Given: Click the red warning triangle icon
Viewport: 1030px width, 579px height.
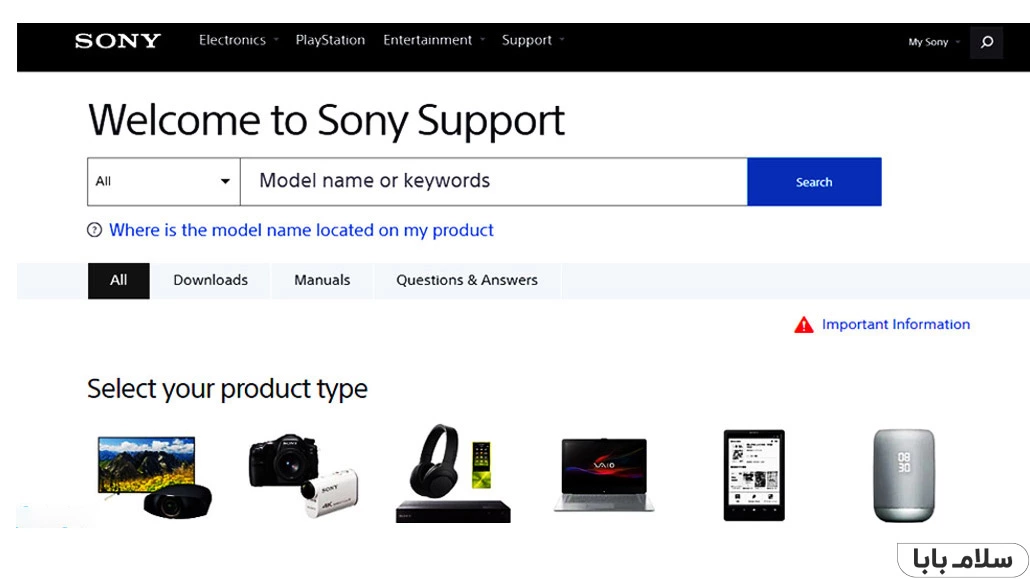Looking at the screenshot, I should (x=804, y=325).
